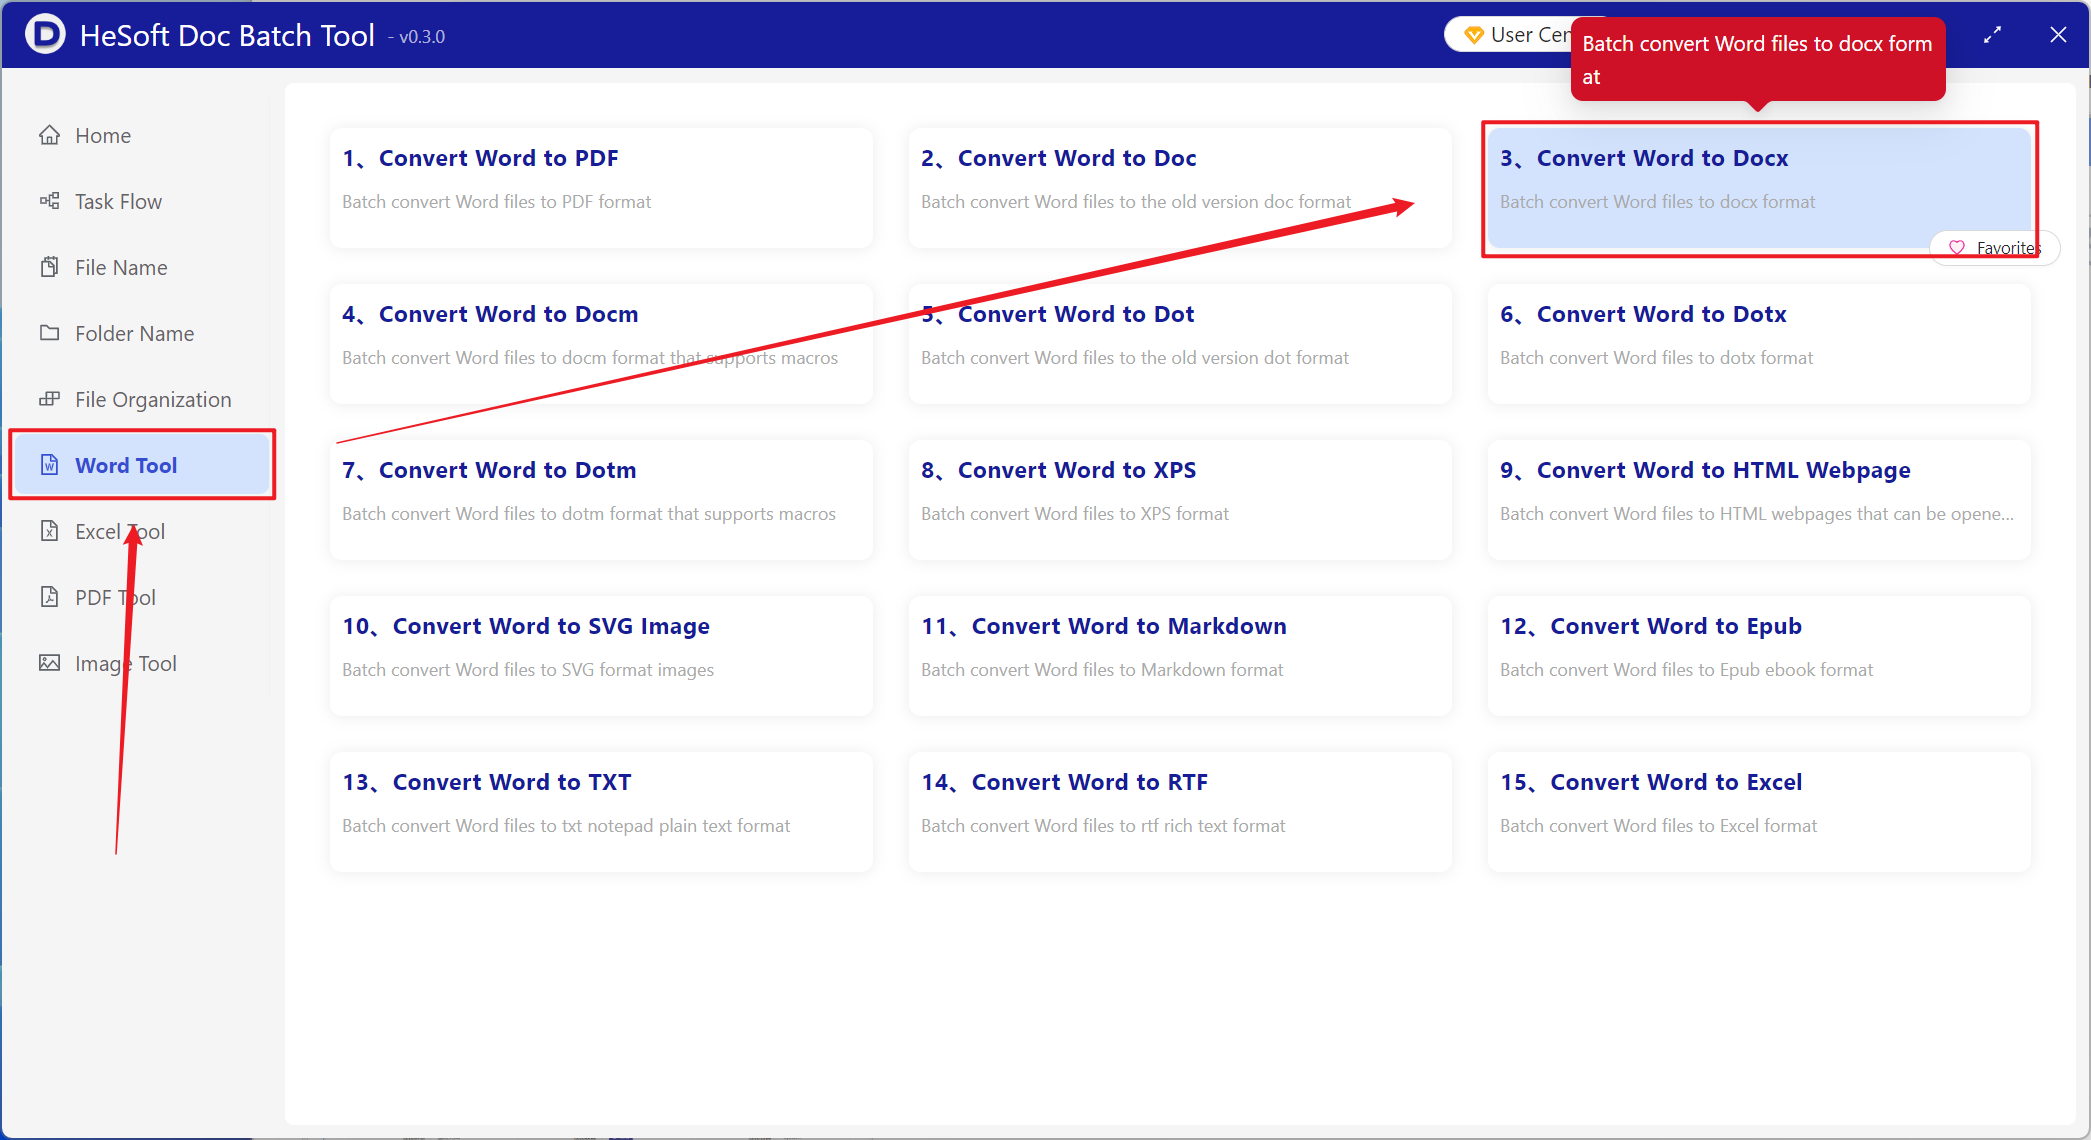Image resolution: width=2091 pixels, height=1140 pixels.
Task: Open Task Flow in the sidebar
Action: (140, 201)
